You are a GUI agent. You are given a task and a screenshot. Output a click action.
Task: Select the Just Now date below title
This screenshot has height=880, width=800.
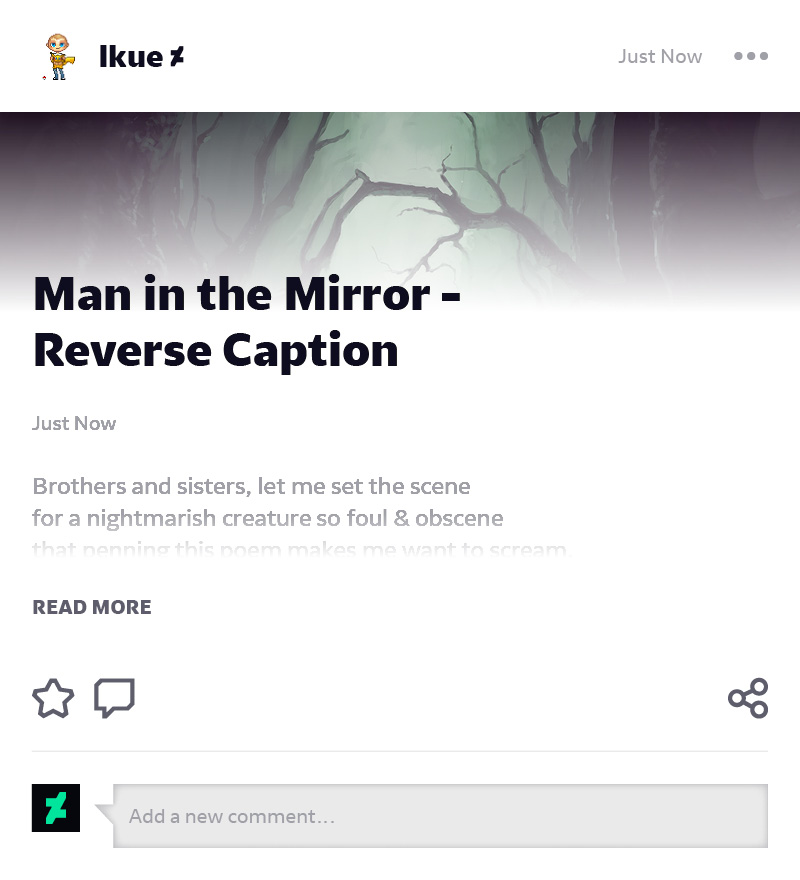pos(74,423)
